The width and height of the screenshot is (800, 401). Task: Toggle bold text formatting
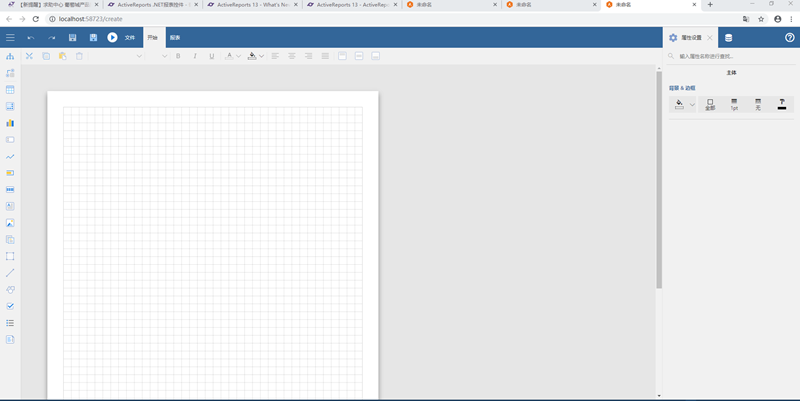click(x=178, y=56)
